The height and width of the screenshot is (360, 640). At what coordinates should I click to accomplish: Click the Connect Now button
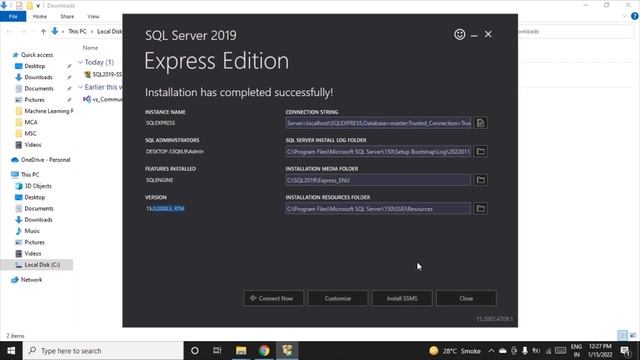point(273,298)
